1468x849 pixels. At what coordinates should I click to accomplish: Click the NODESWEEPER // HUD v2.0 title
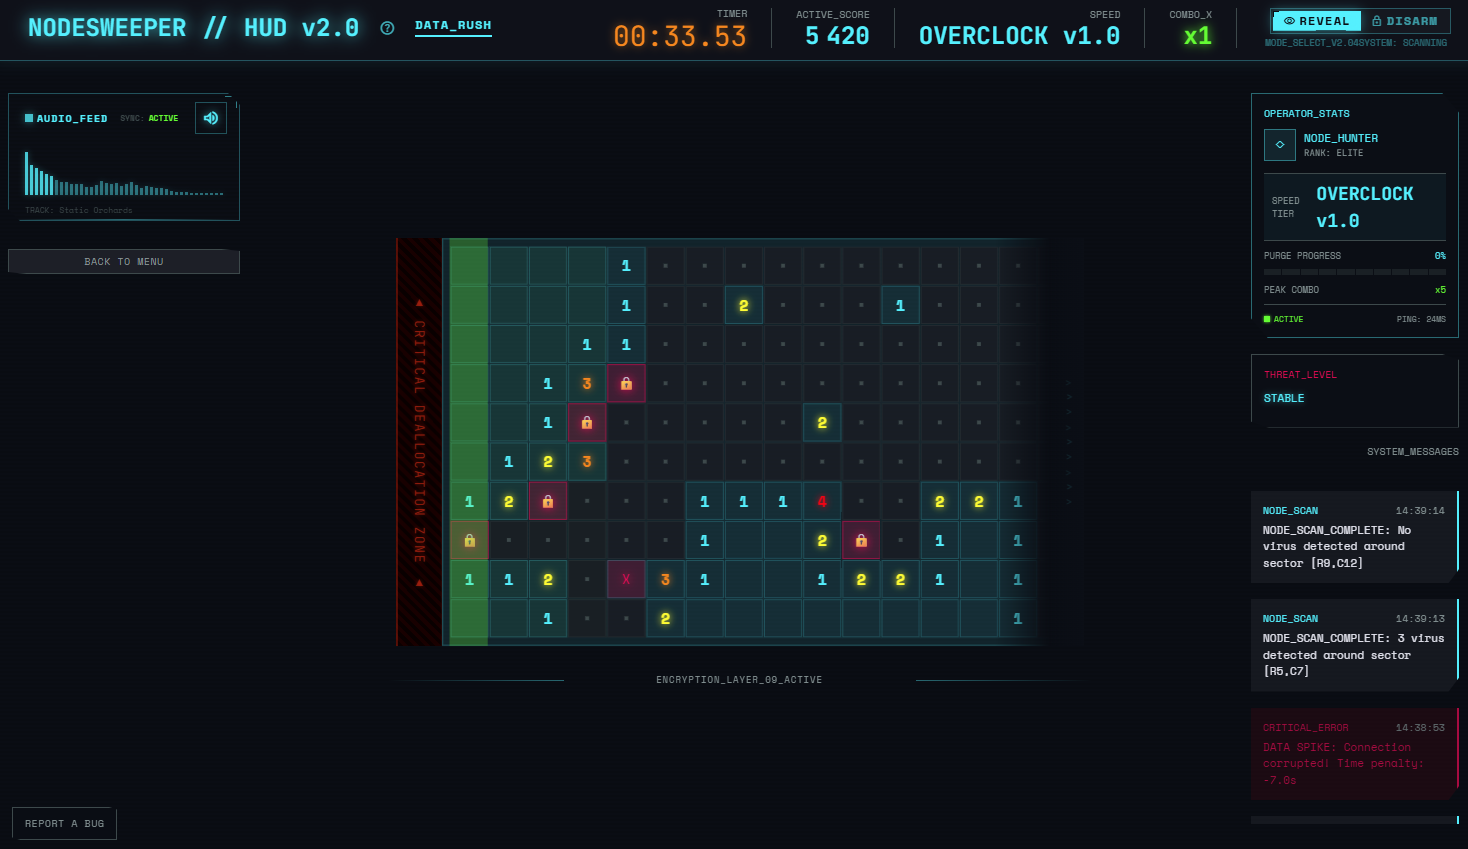193,28
